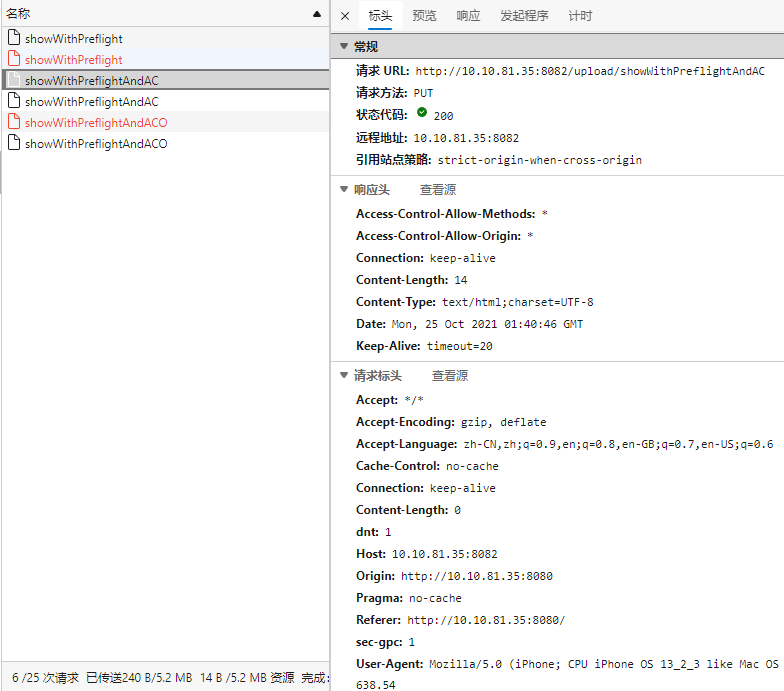
Task: Collapse the 请求标头 section
Action: coord(344,375)
